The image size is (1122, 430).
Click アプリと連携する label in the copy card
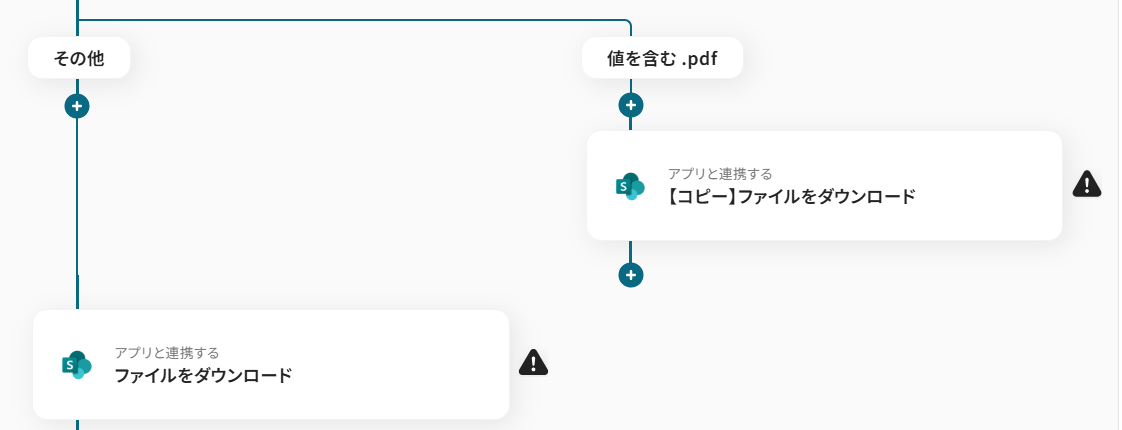point(720,174)
